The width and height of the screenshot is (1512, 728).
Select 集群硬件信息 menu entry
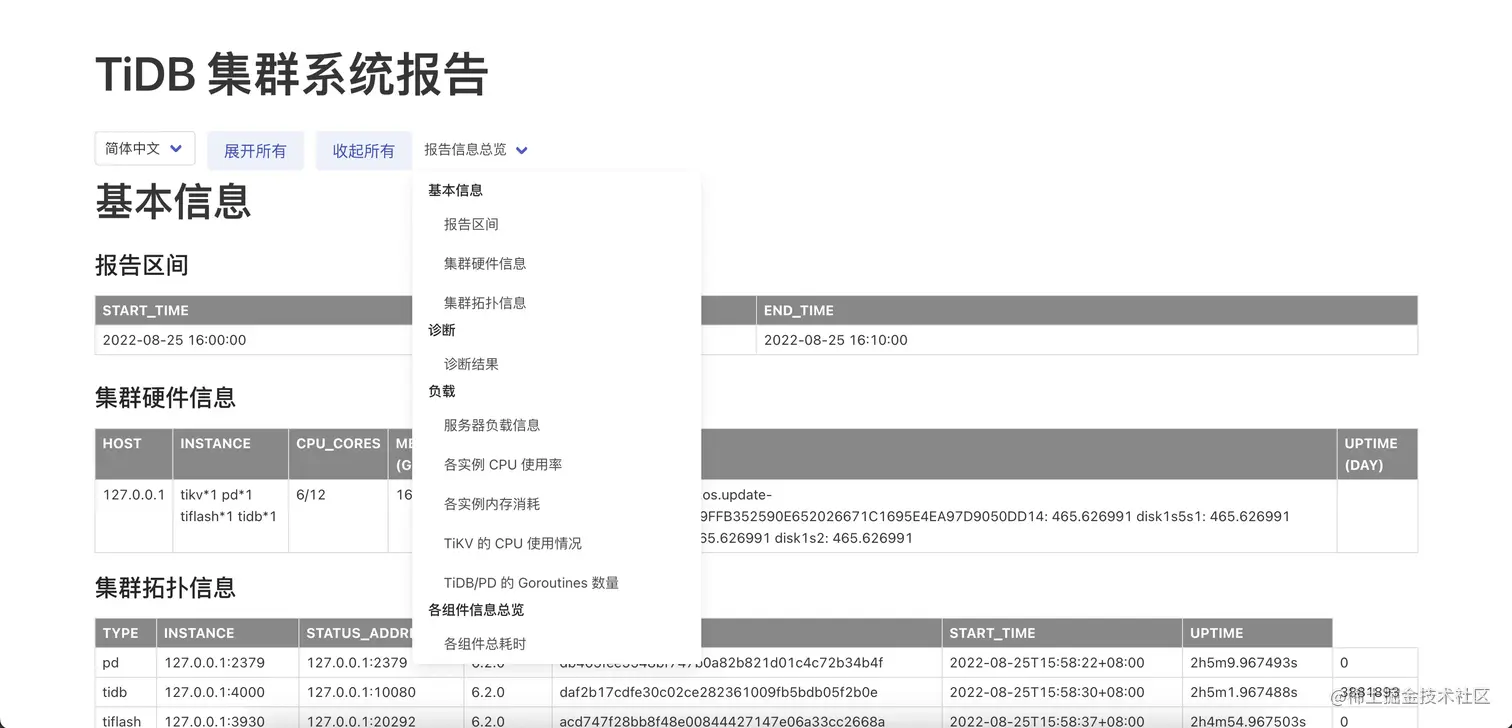point(485,264)
